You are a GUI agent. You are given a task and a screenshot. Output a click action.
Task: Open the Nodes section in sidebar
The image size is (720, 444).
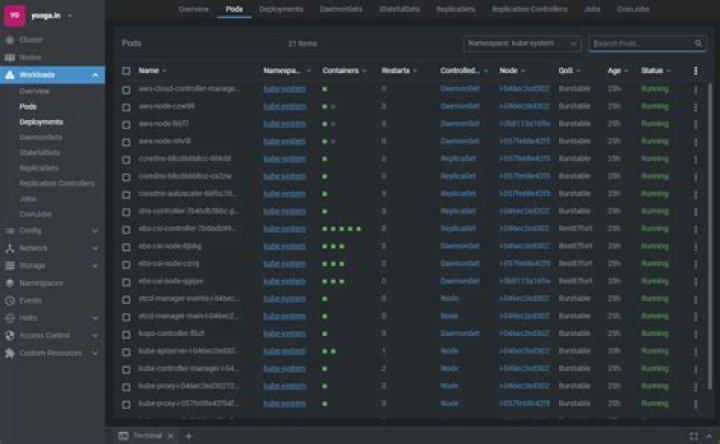[30, 57]
